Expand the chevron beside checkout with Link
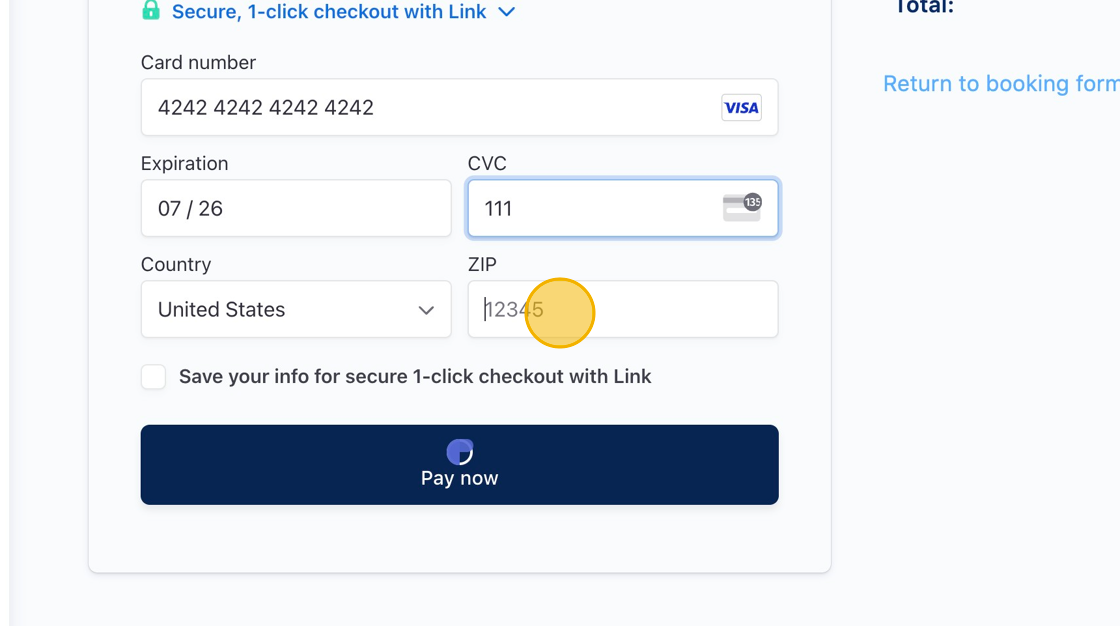 tap(506, 12)
